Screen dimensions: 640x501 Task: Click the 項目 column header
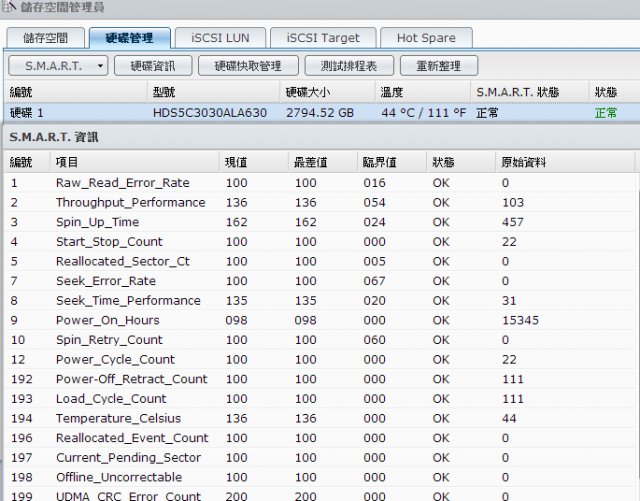pos(135,162)
